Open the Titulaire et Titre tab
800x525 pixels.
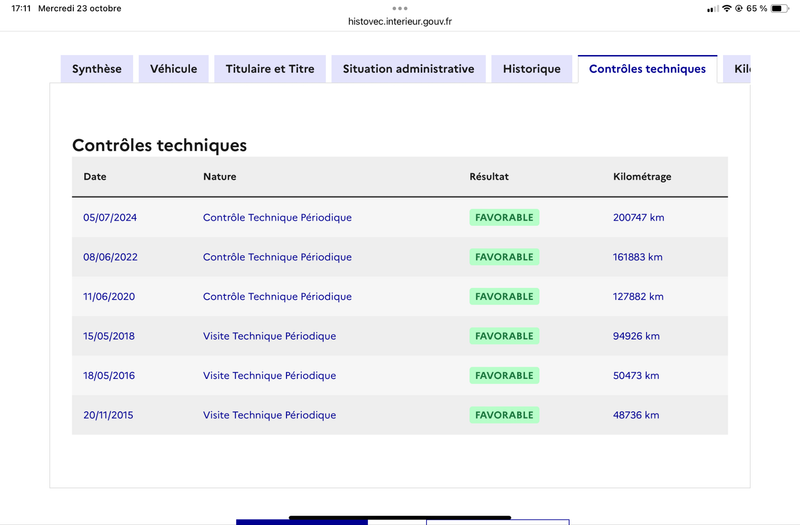click(270, 69)
